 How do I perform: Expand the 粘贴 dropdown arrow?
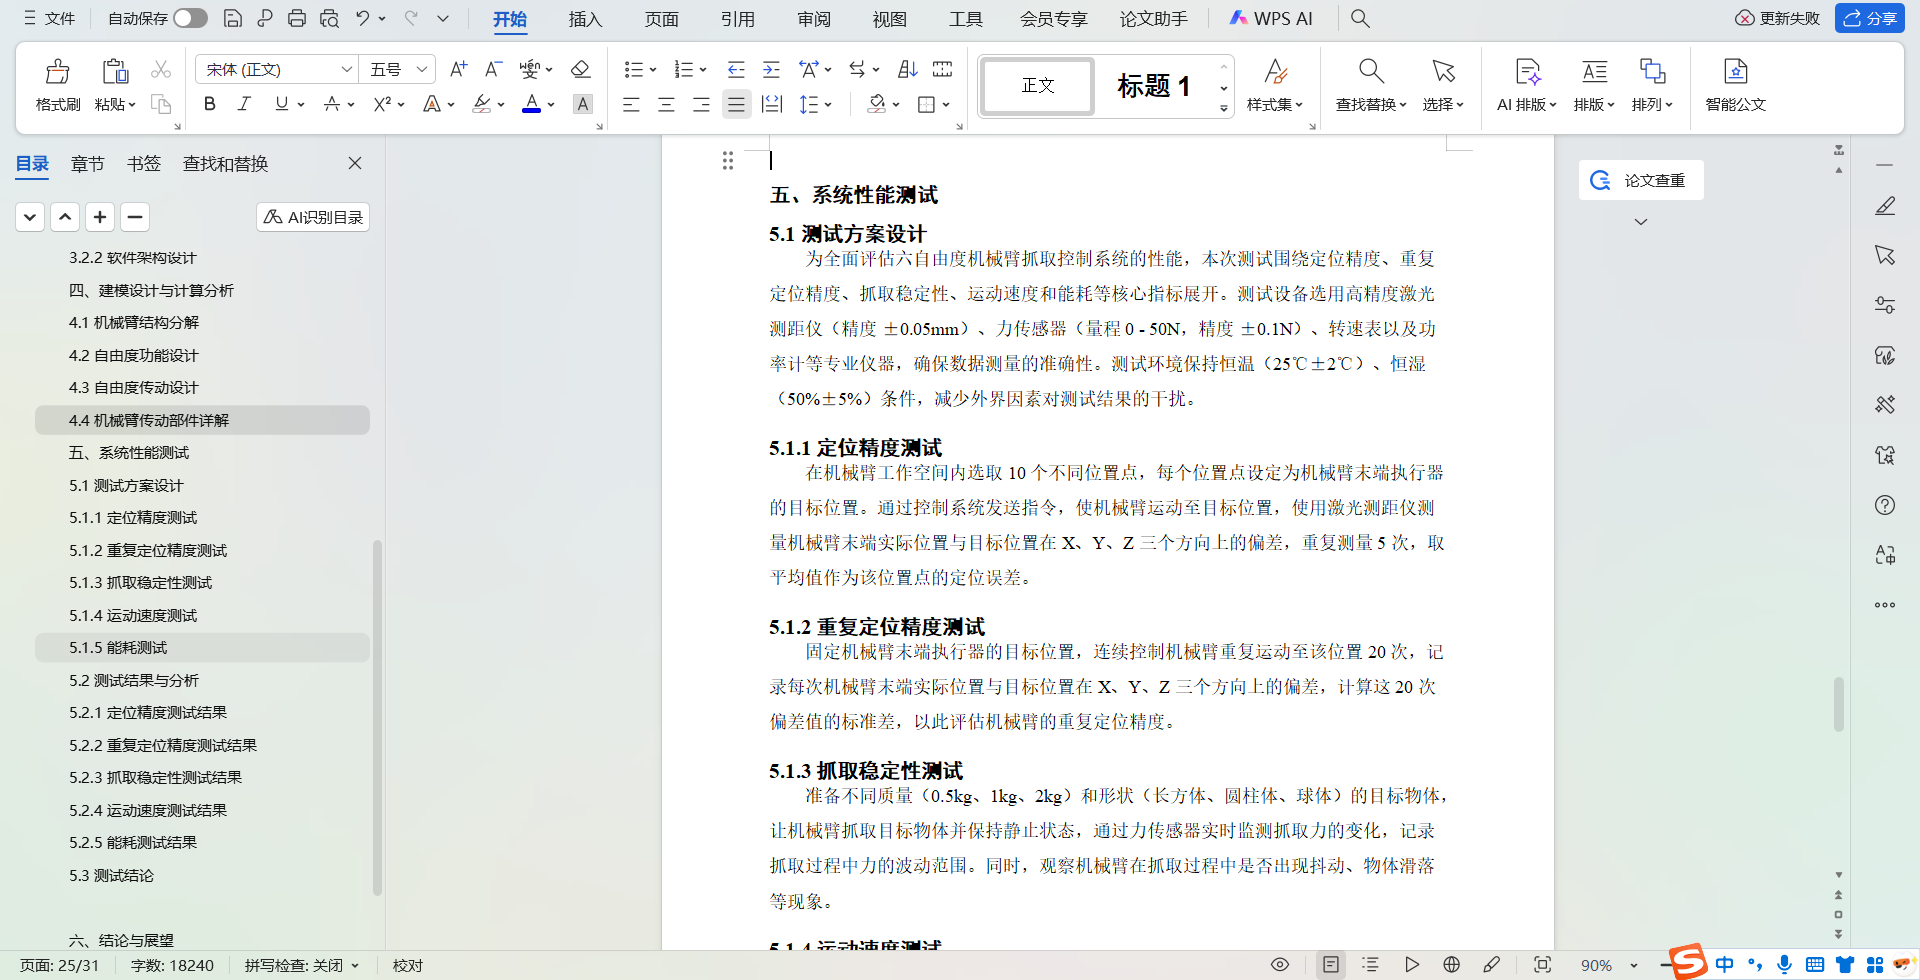[x=132, y=105]
